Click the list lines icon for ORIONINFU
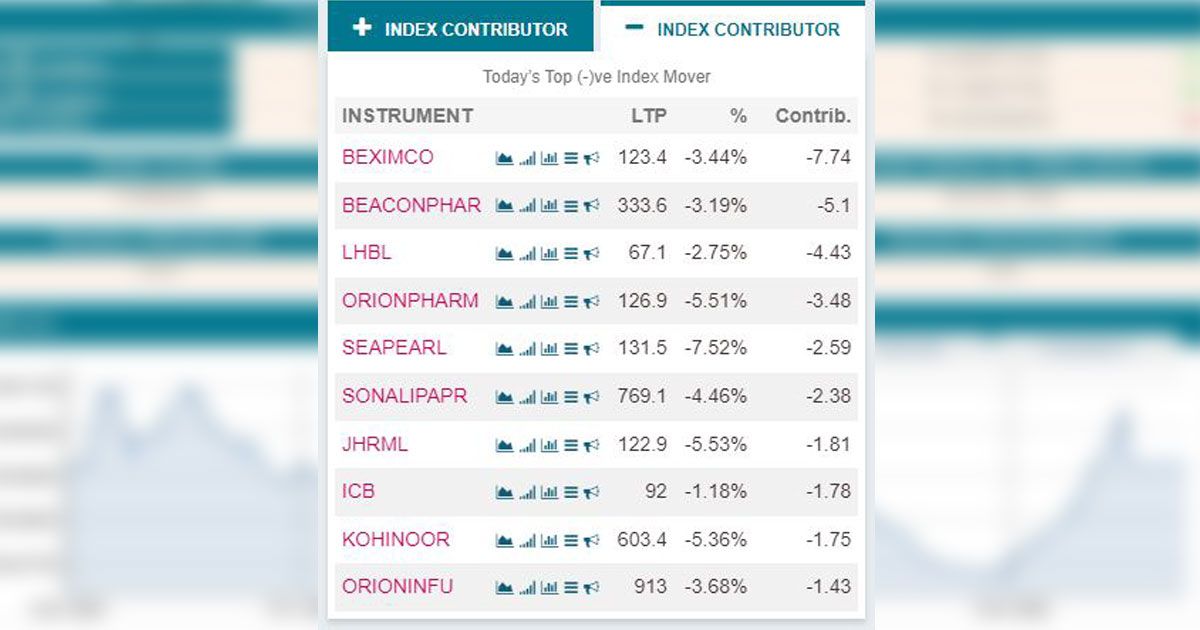This screenshot has width=1200, height=630. (x=571, y=588)
